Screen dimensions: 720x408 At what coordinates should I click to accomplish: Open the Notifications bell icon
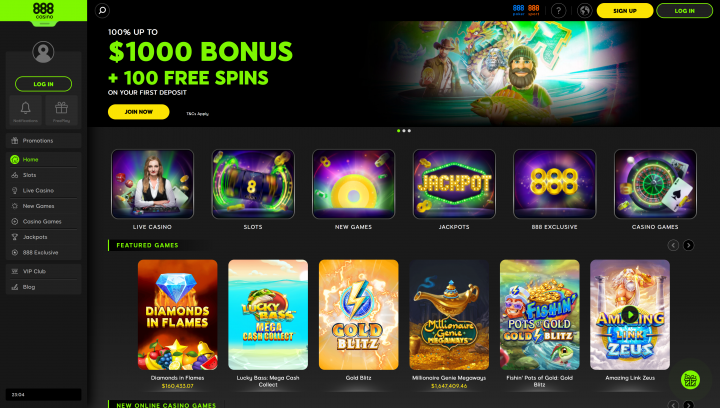click(25, 111)
